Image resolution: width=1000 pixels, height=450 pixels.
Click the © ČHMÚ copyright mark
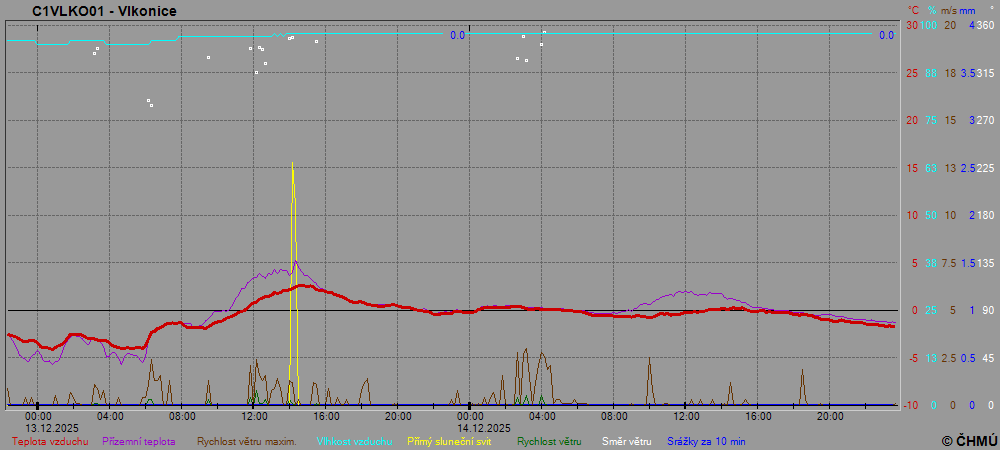969,440
